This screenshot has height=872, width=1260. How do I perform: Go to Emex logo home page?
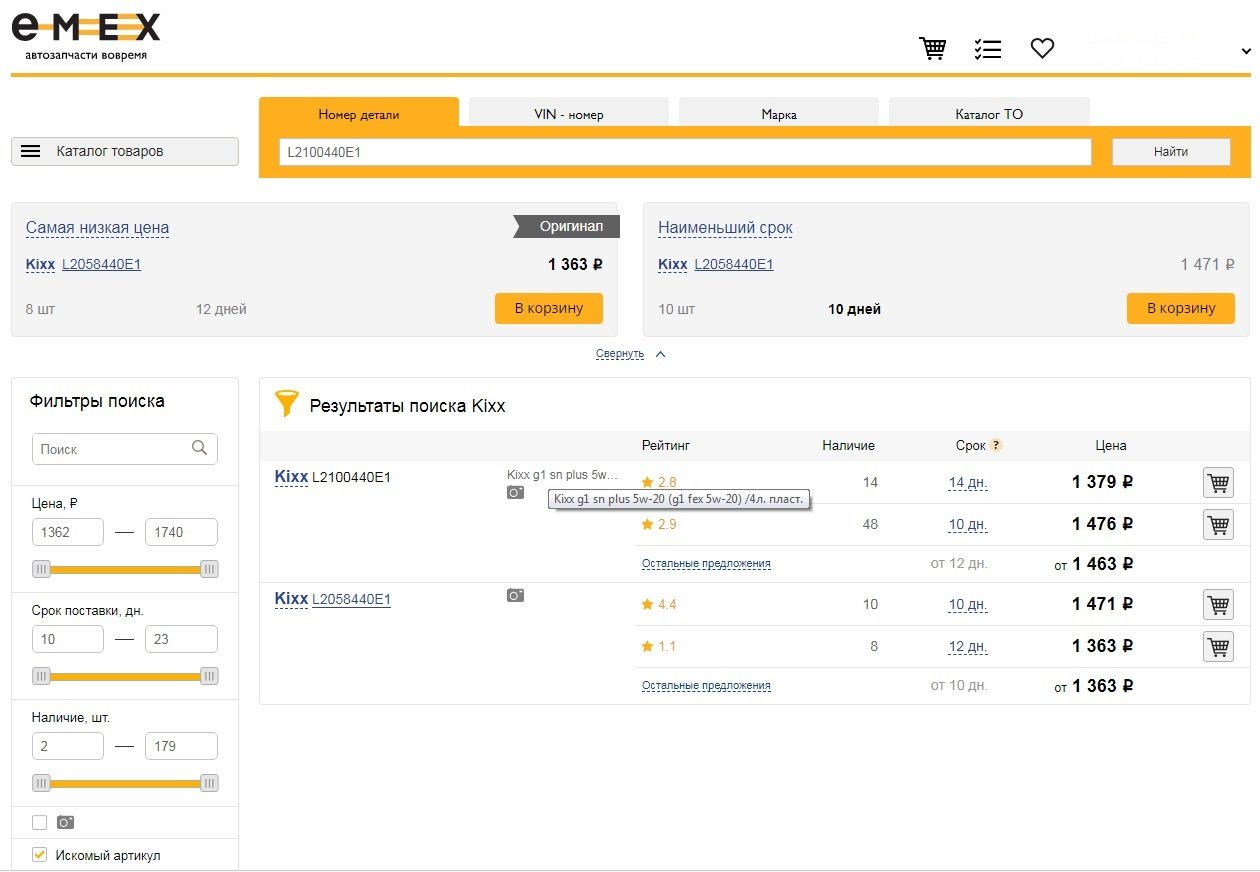(x=85, y=35)
